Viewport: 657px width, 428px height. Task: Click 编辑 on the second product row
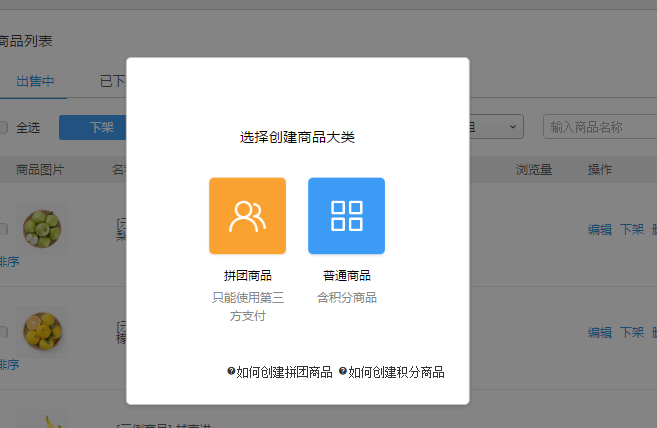[599, 332]
